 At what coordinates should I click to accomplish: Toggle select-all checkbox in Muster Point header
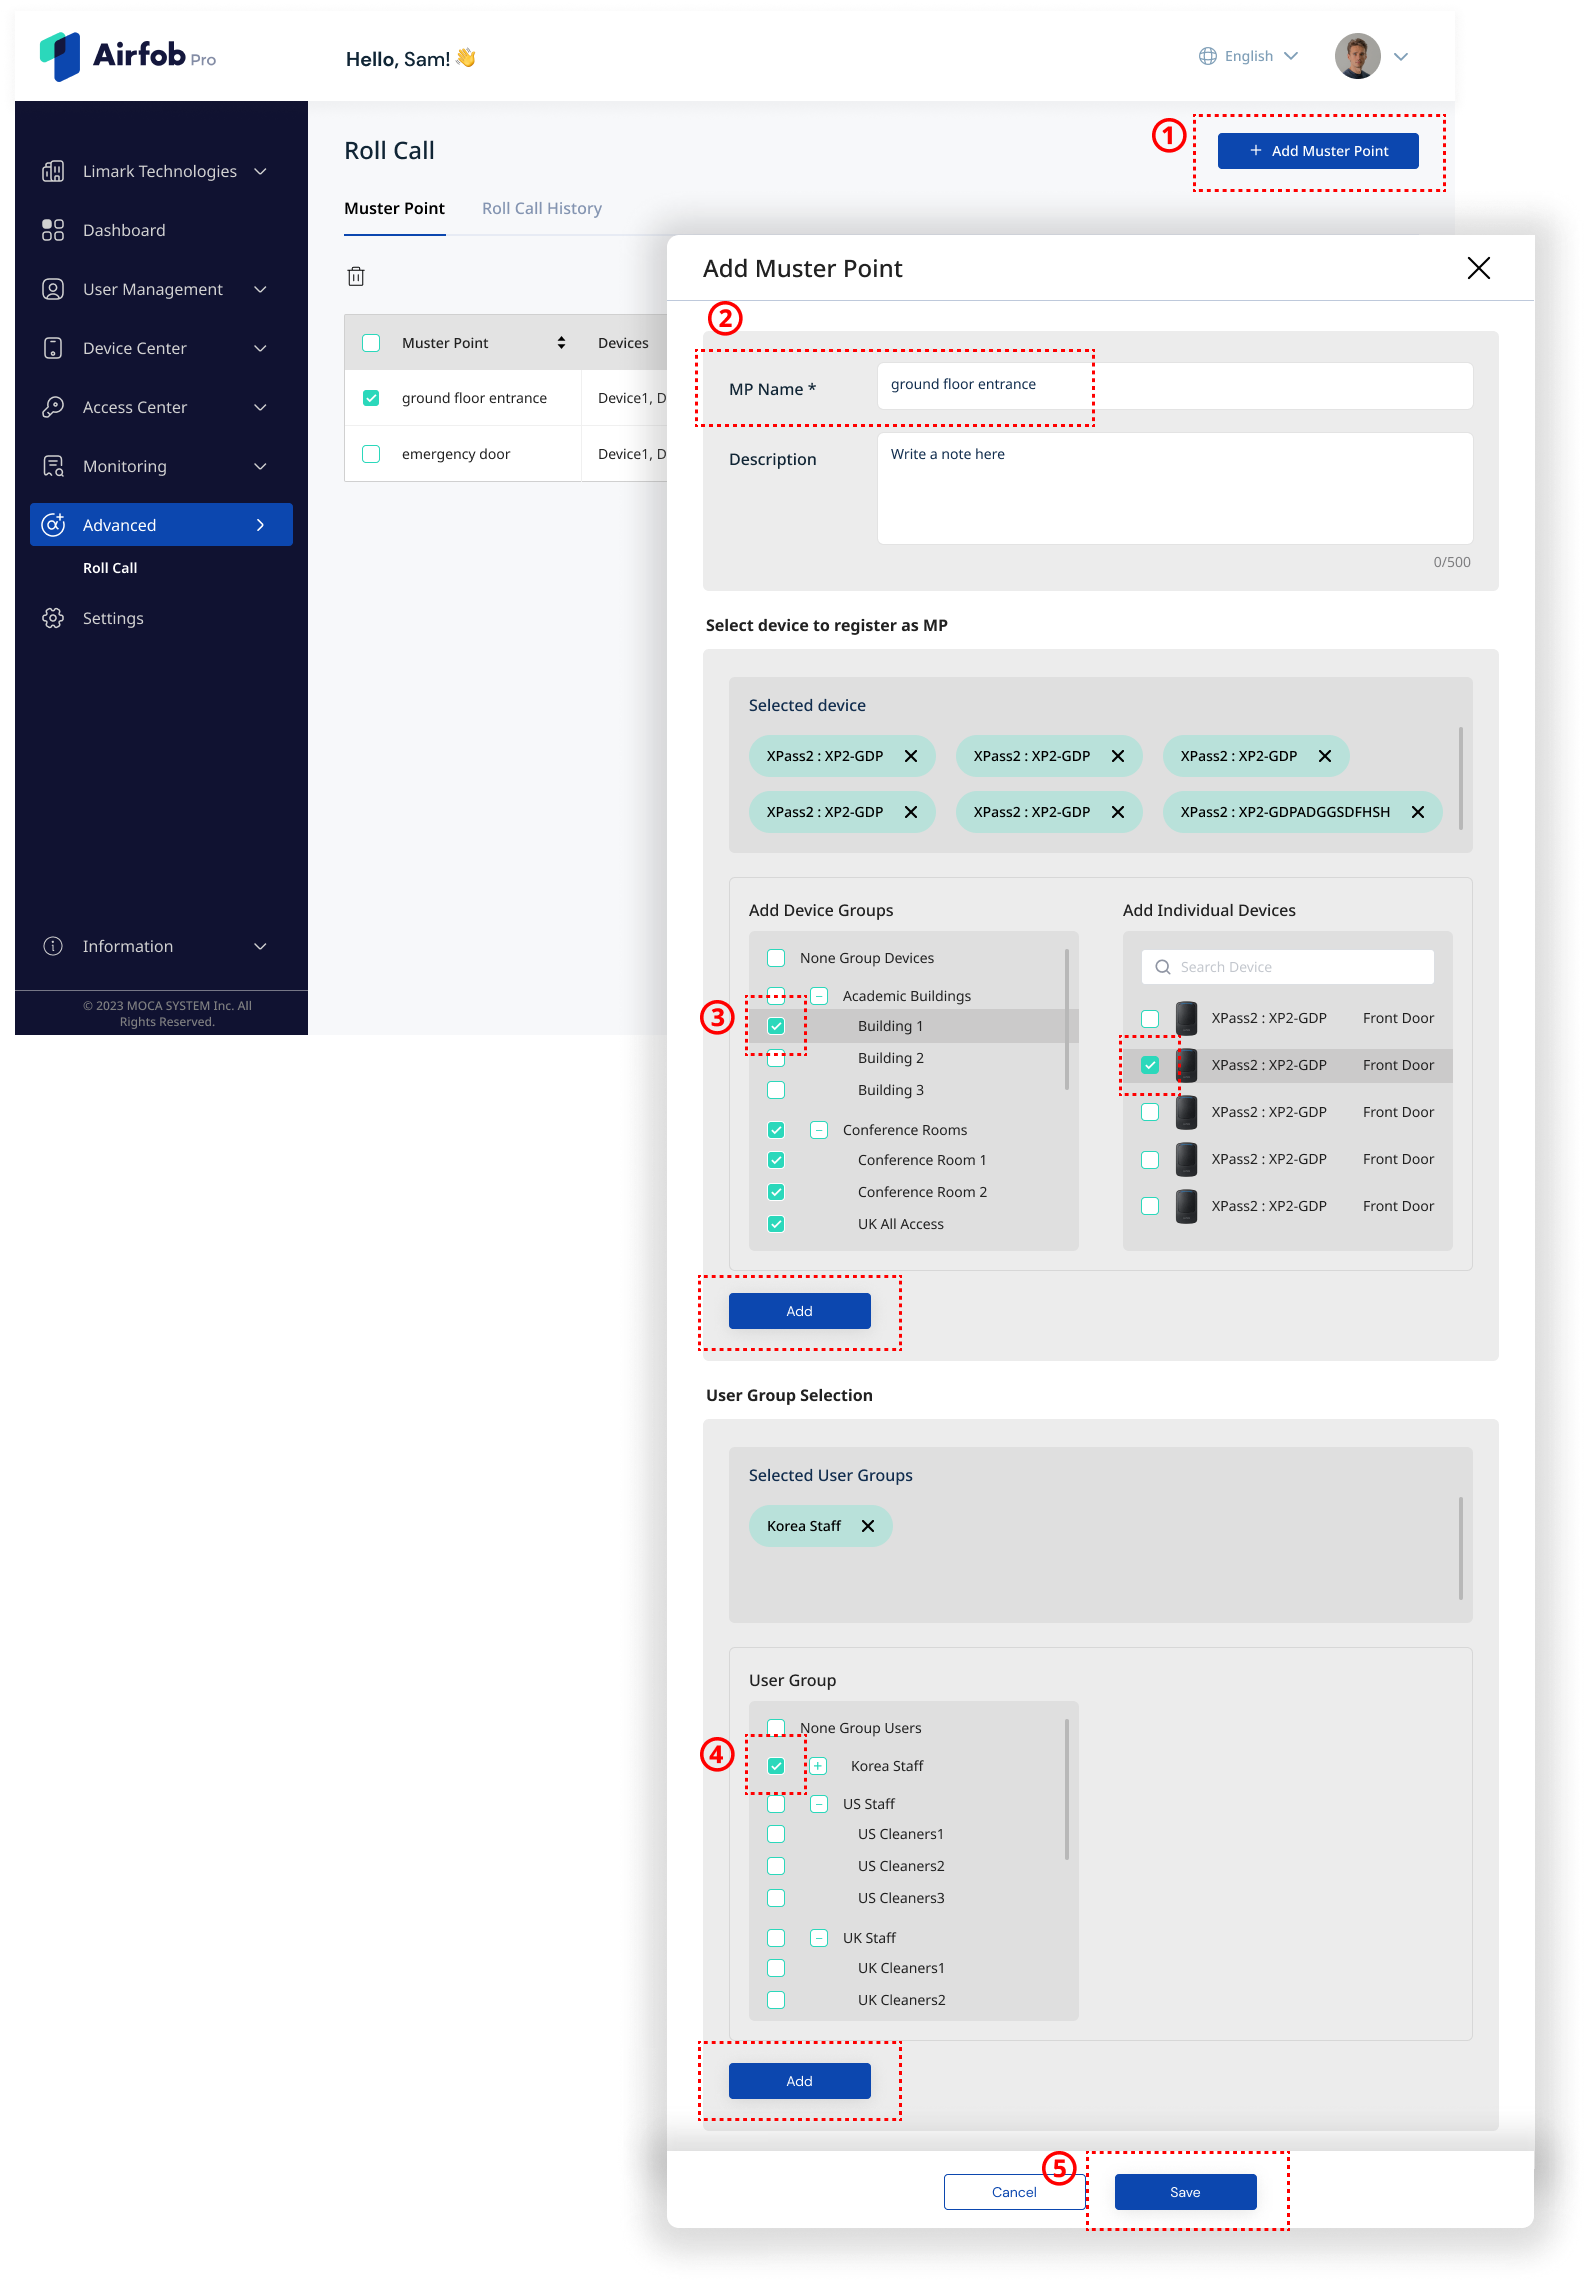click(371, 343)
